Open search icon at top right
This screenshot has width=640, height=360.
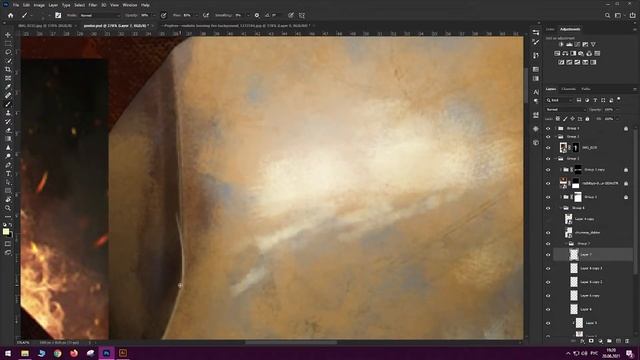pyautogui.click(x=607, y=16)
